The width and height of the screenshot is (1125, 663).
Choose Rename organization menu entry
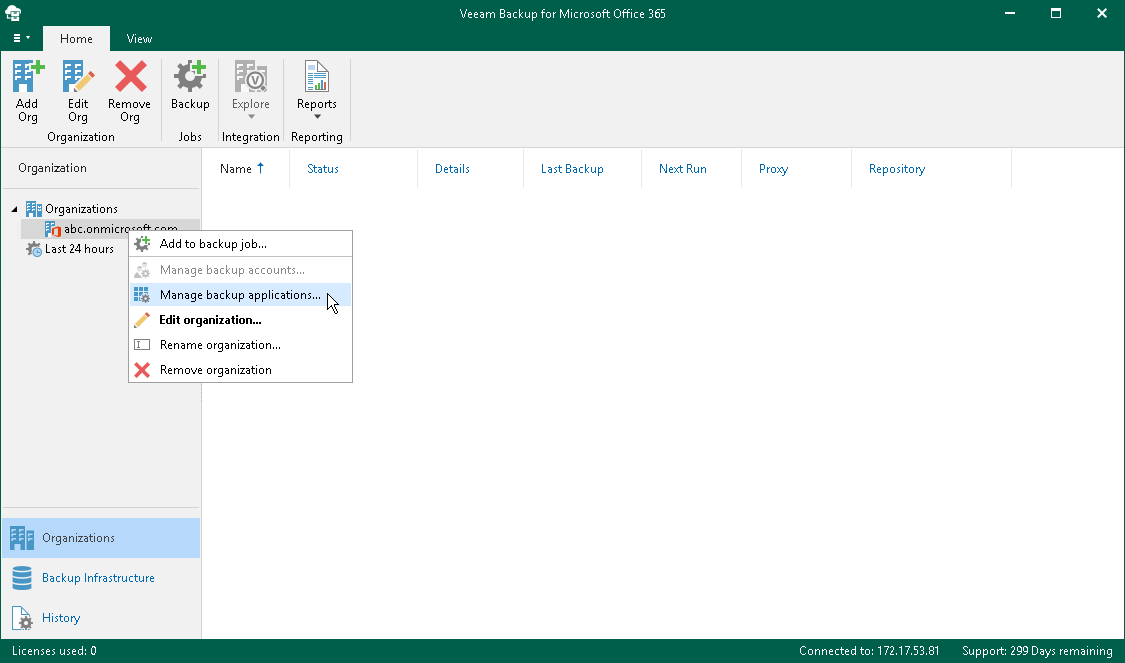(240, 345)
